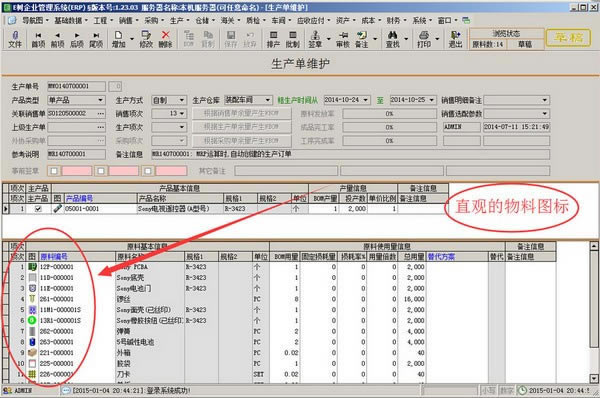Click the red 删除 delete icon

tap(165, 39)
